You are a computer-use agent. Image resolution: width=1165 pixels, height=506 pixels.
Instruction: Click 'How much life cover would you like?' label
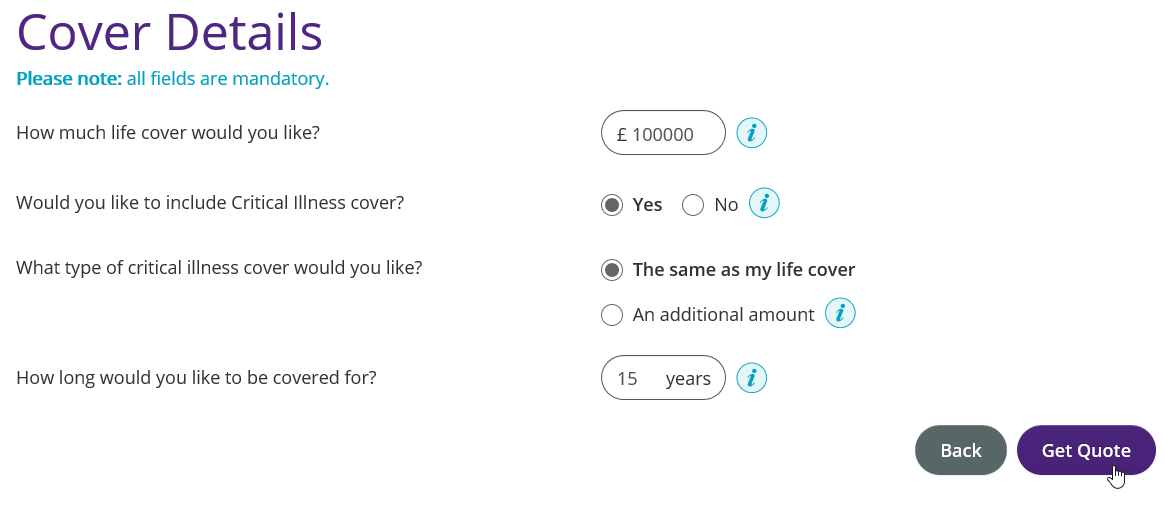coord(168,132)
